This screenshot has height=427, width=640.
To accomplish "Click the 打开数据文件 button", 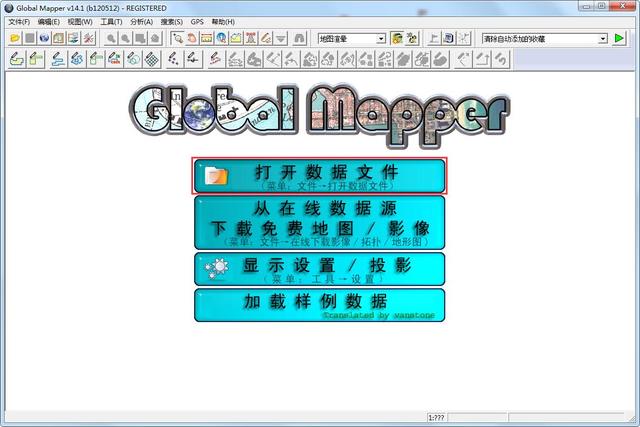I will (320, 176).
